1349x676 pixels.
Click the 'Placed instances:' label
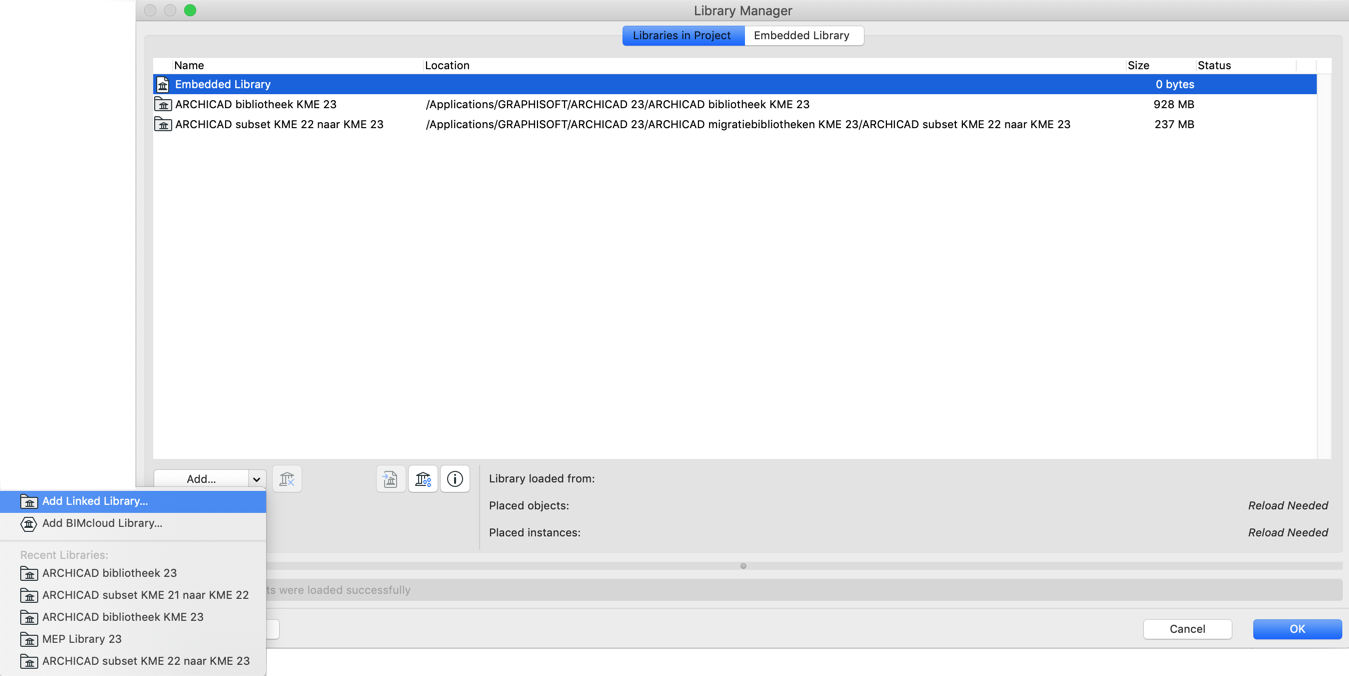coord(535,533)
